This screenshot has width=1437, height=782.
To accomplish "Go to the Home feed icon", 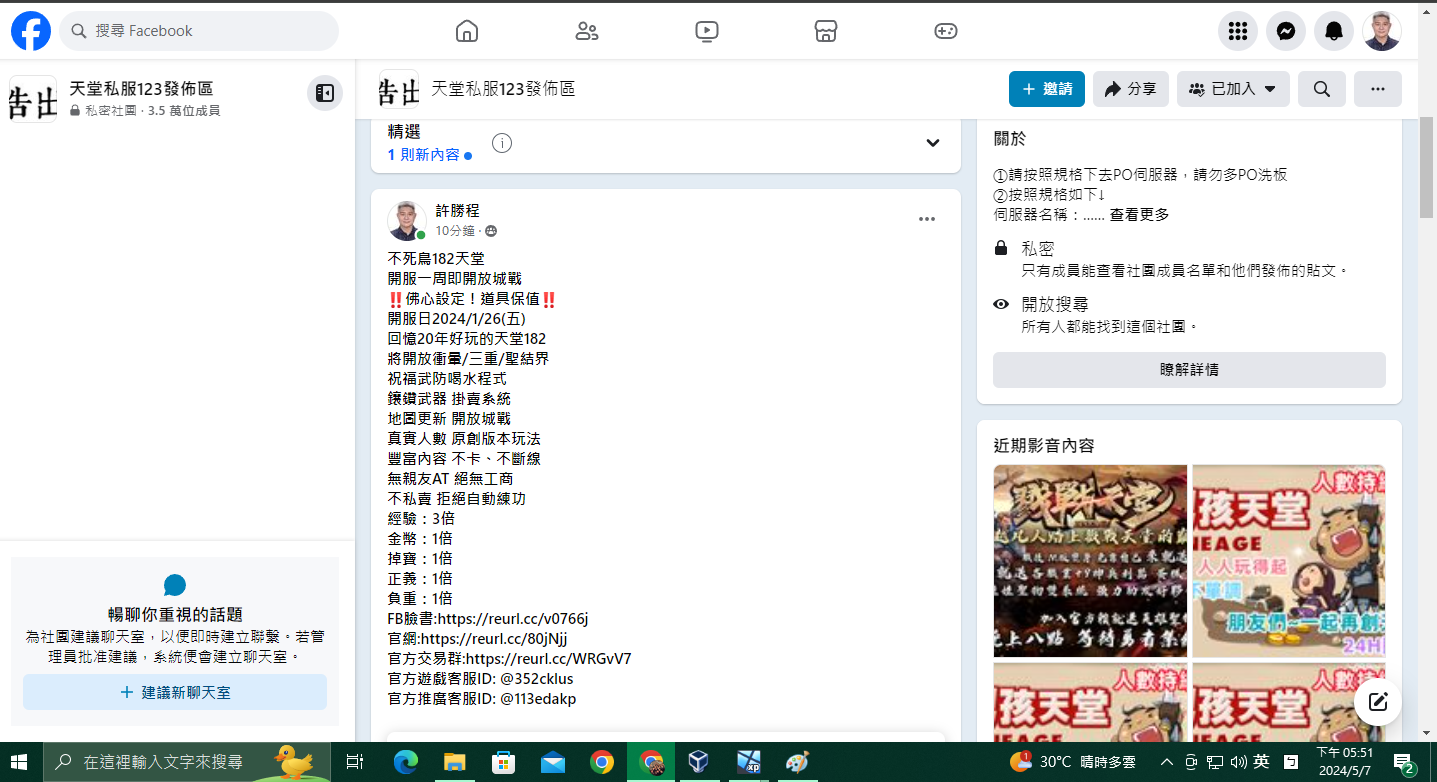I will 467,31.
